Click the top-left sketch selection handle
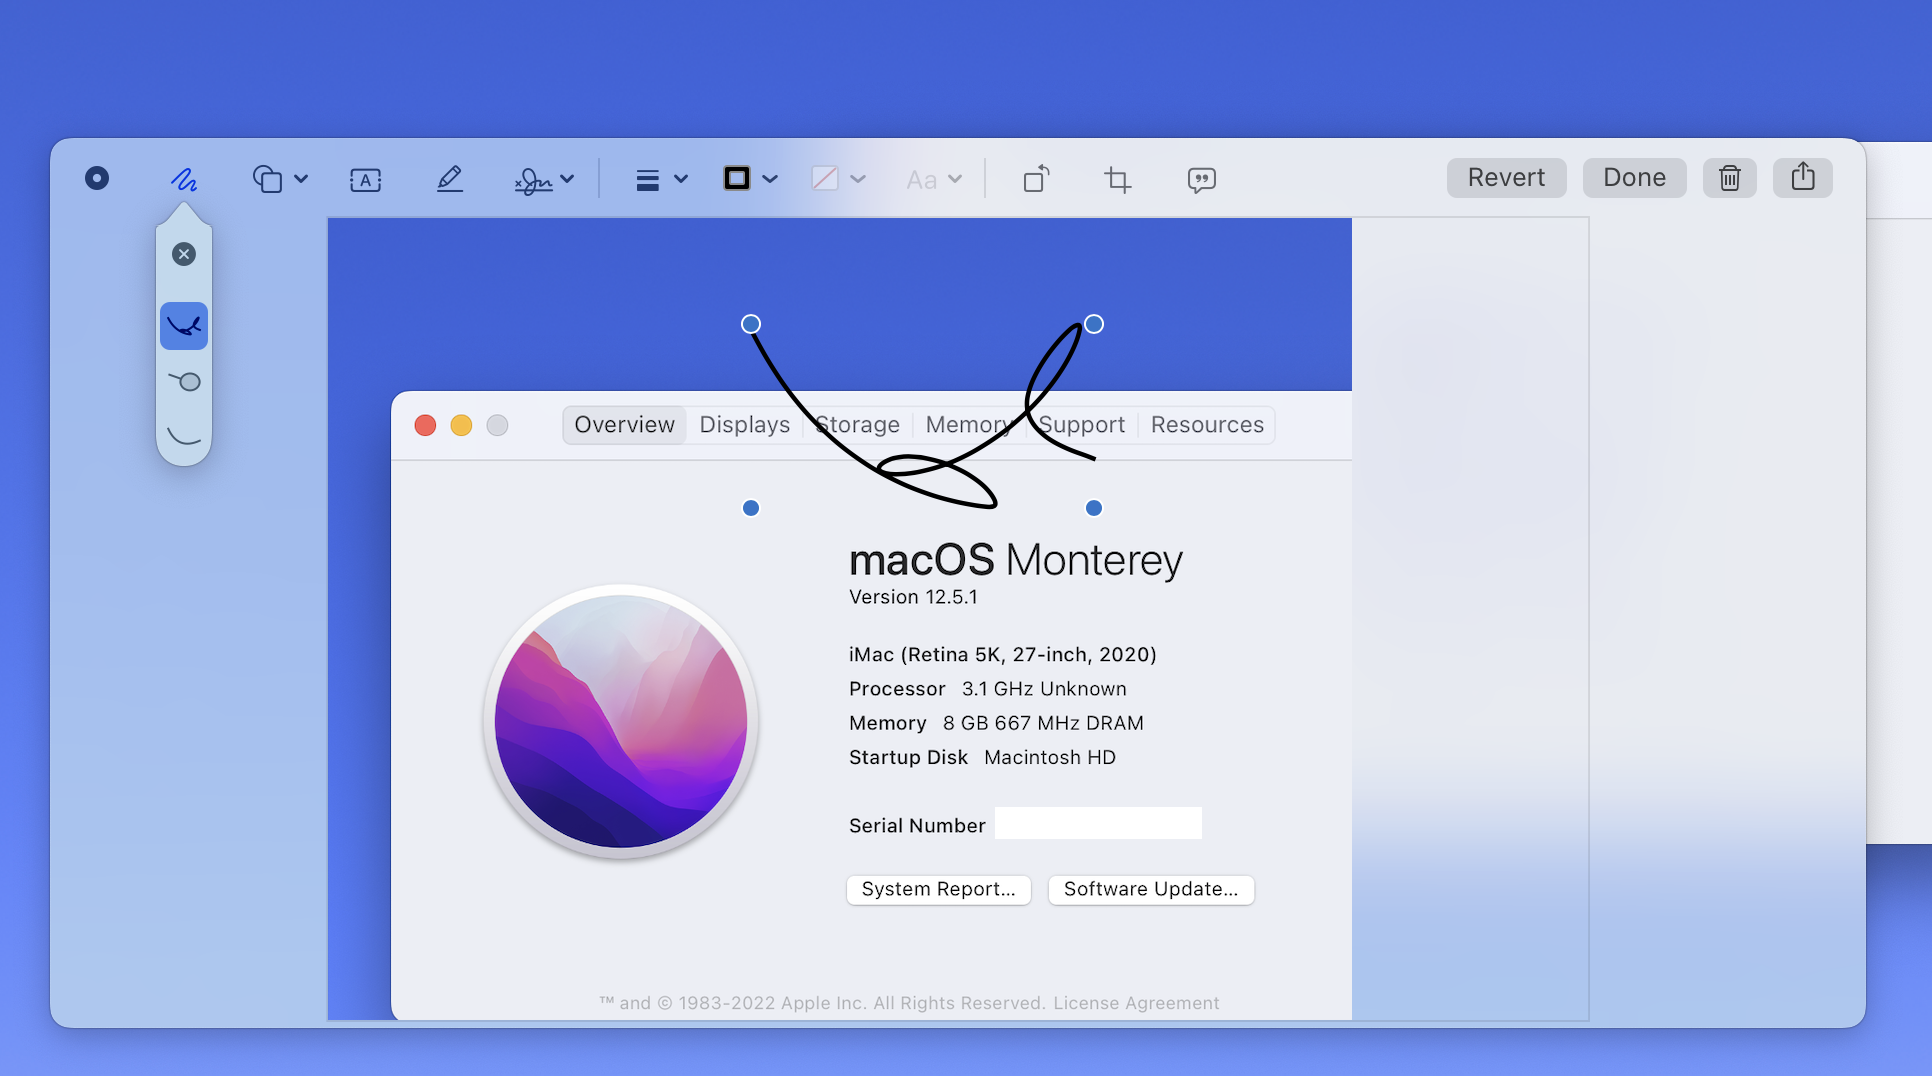The height and width of the screenshot is (1076, 1932). [751, 324]
